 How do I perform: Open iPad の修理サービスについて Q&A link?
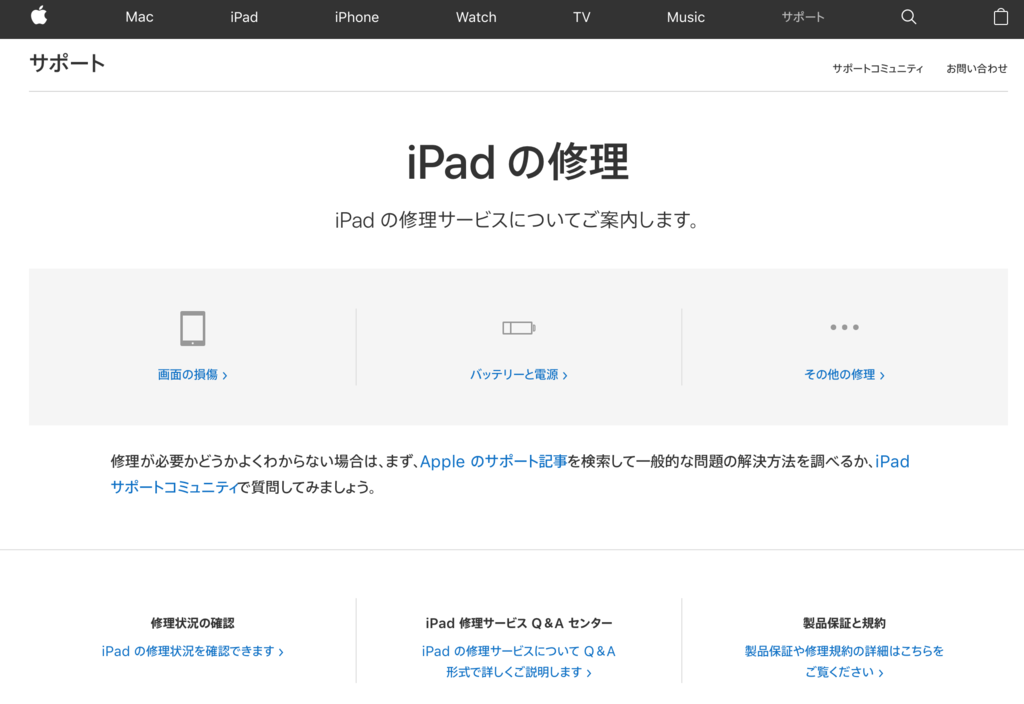click(519, 662)
